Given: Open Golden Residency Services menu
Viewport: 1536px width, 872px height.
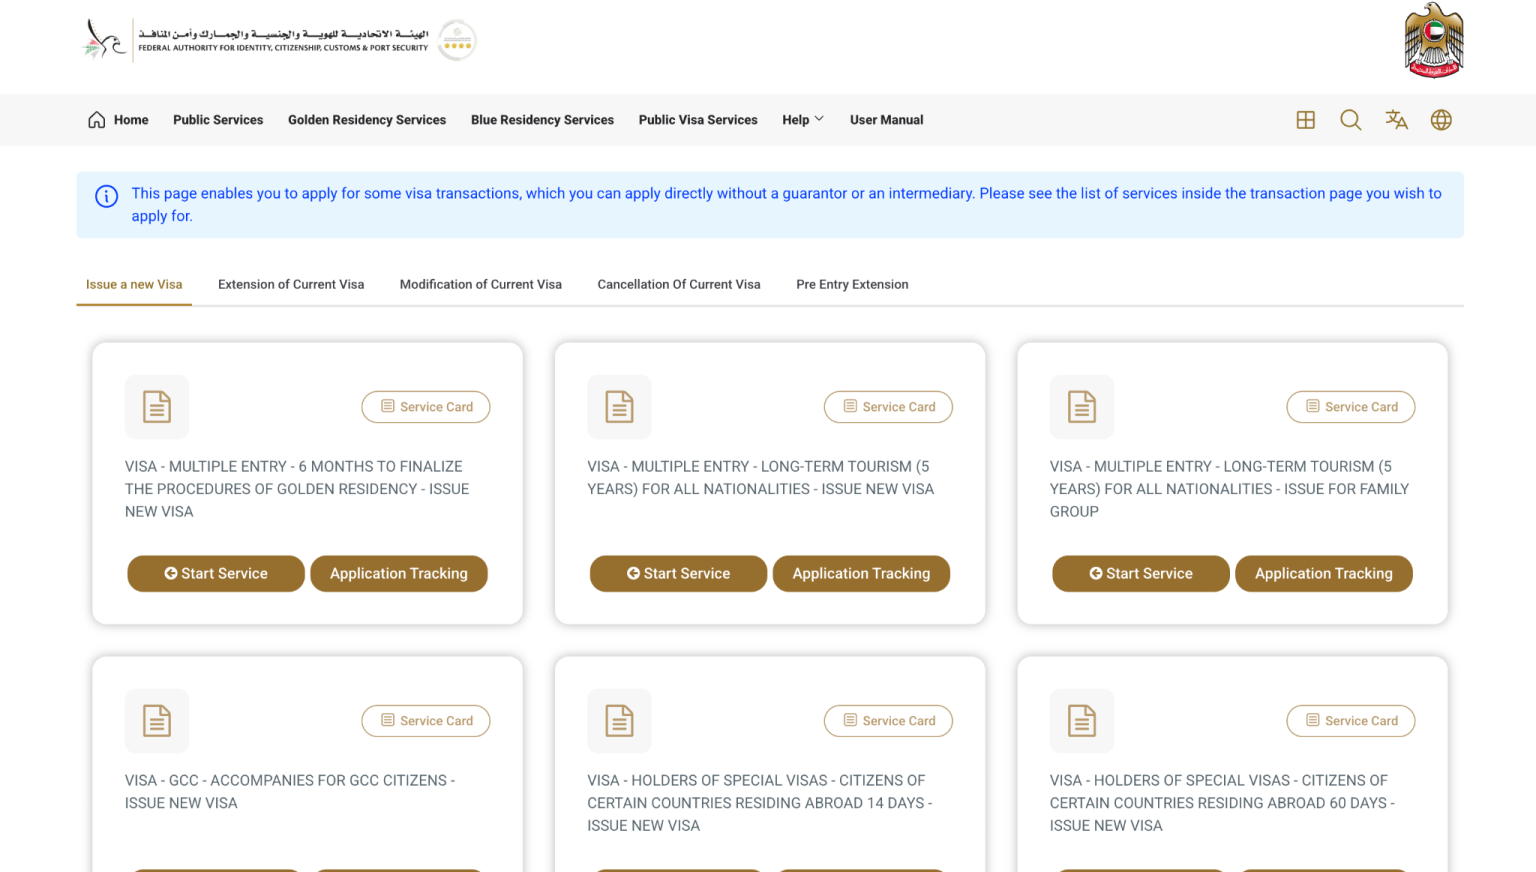Looking at the screenshot, I should [x=367, y=120].
